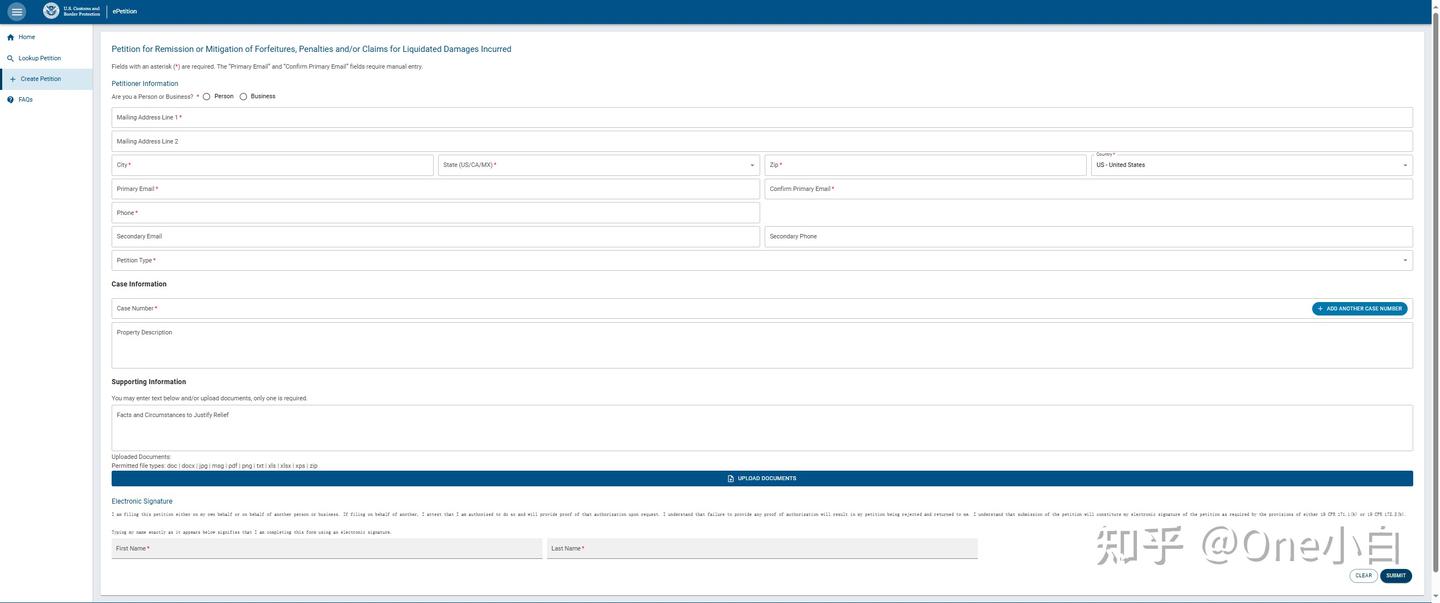Screen dimensions: 1440x603
Task: Expand the Country dropdown
Action: point(1252,165)
